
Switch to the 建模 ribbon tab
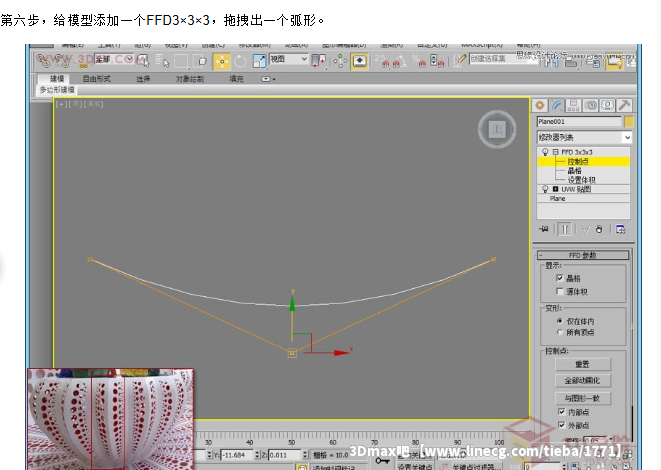click(57, 78)
